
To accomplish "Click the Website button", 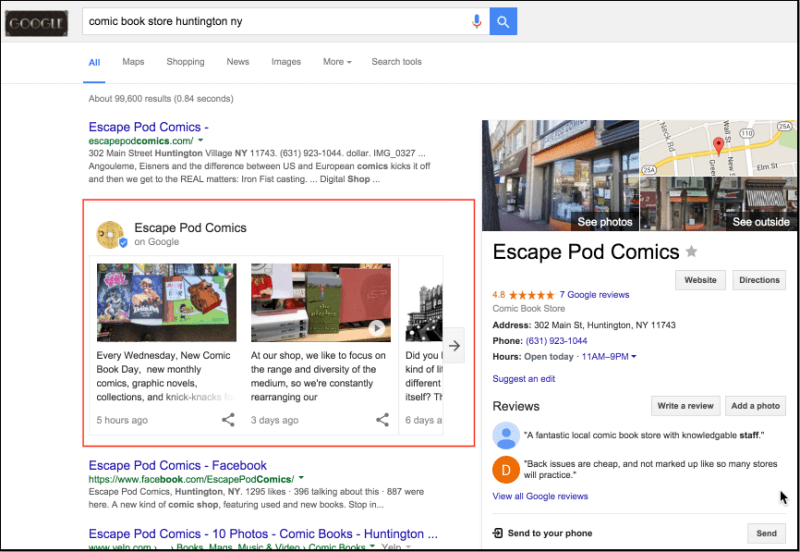I will coord(700,280).
